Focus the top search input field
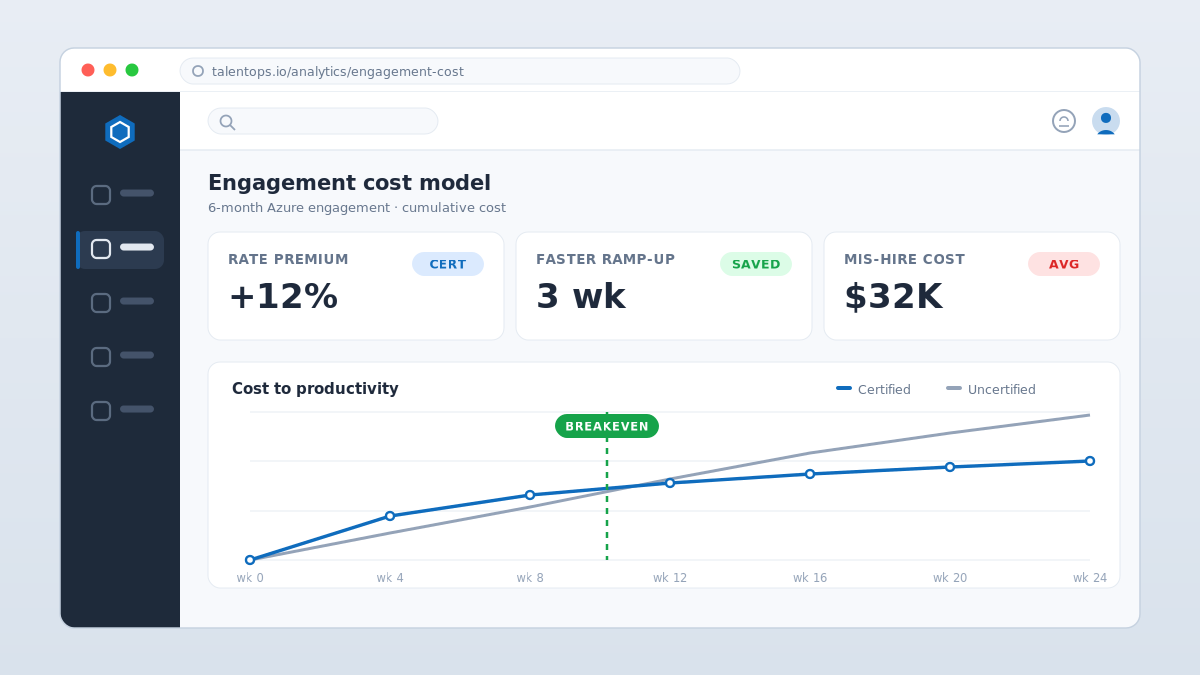This screenshot has width=1200, height=675. click(323, 121)
